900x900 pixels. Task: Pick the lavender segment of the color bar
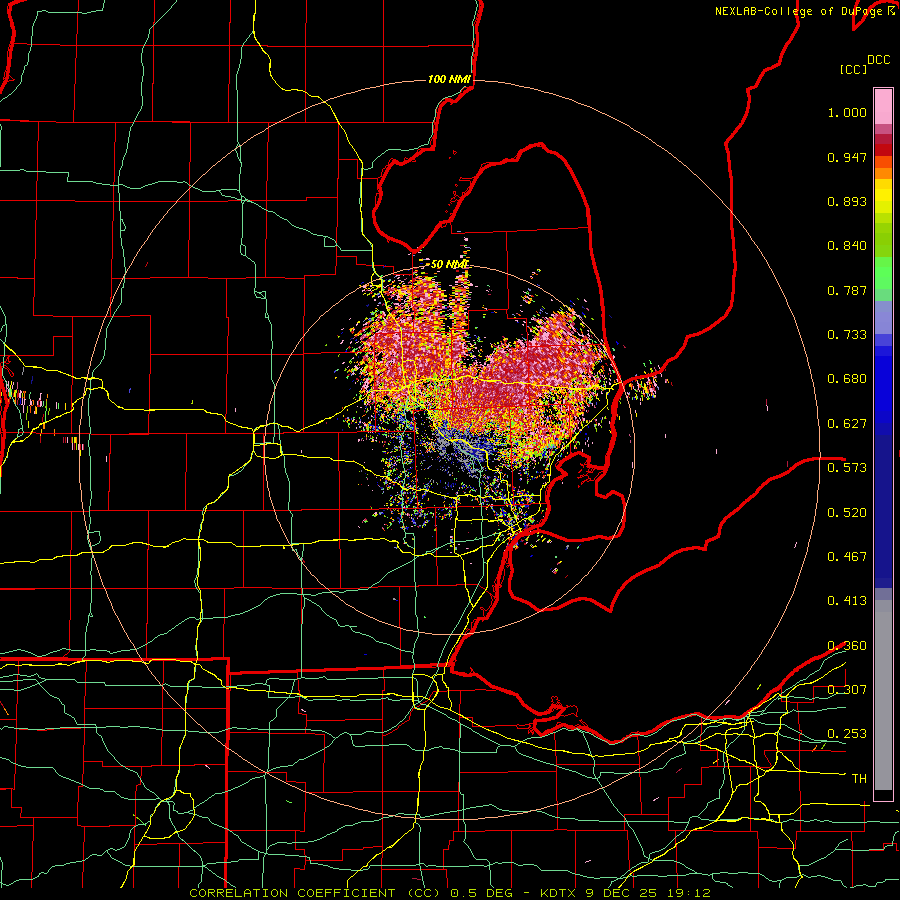[883, 317]
